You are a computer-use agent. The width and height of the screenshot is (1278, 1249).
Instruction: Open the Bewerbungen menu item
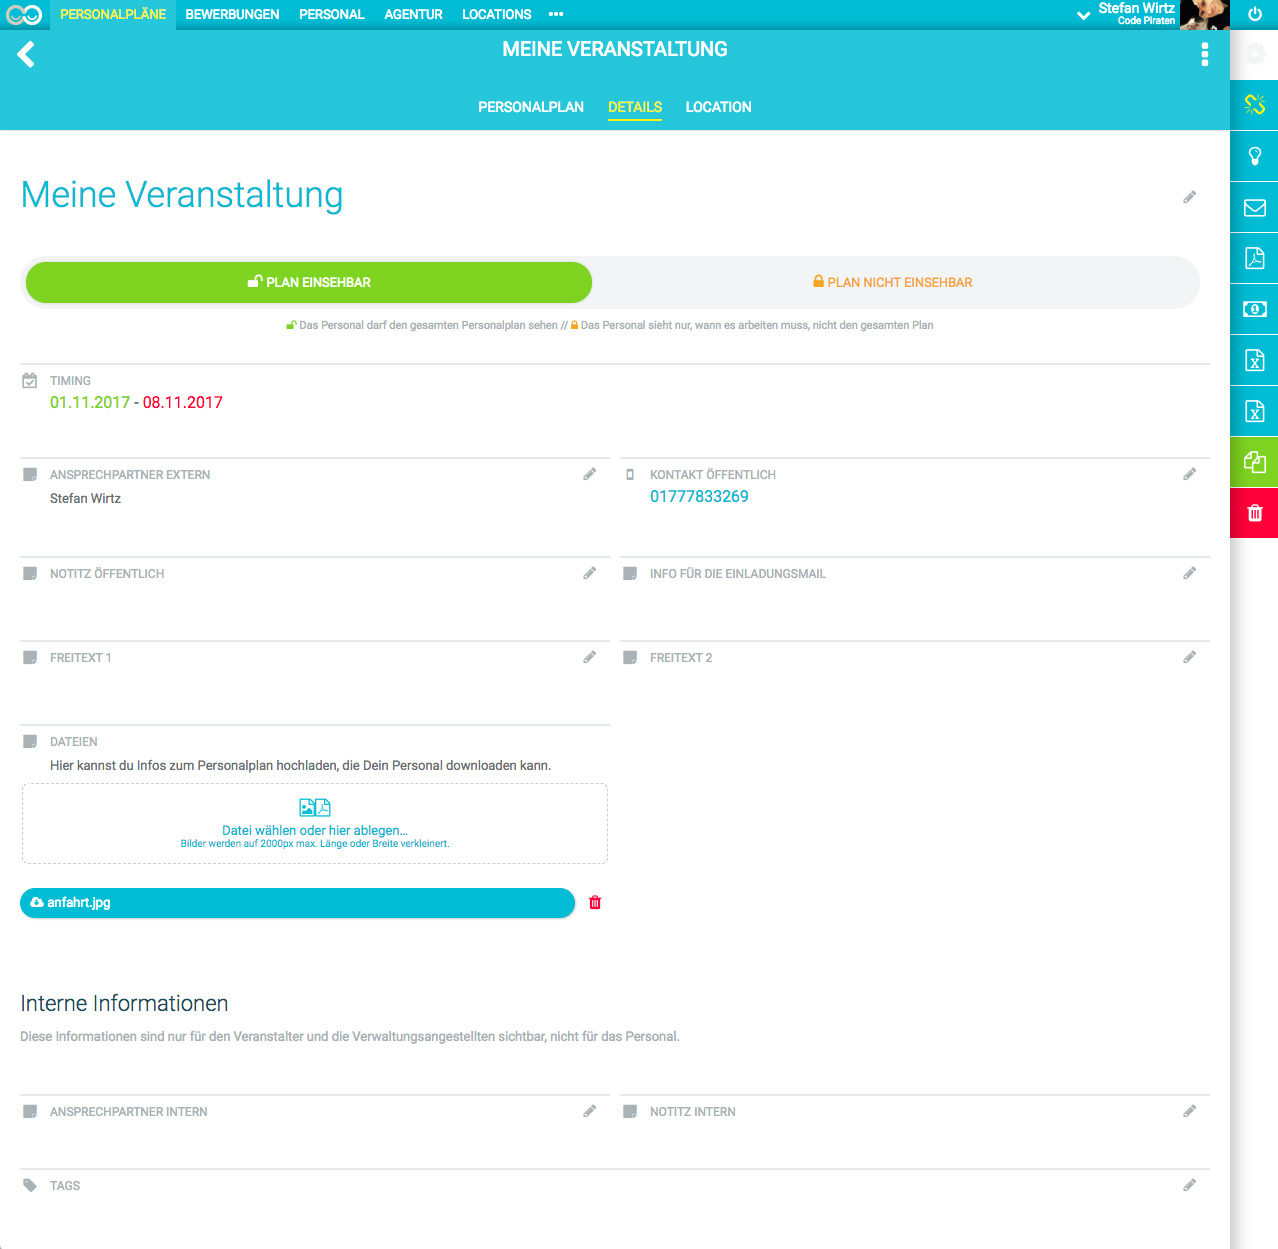pyautogui.click(x=232, y=14)
